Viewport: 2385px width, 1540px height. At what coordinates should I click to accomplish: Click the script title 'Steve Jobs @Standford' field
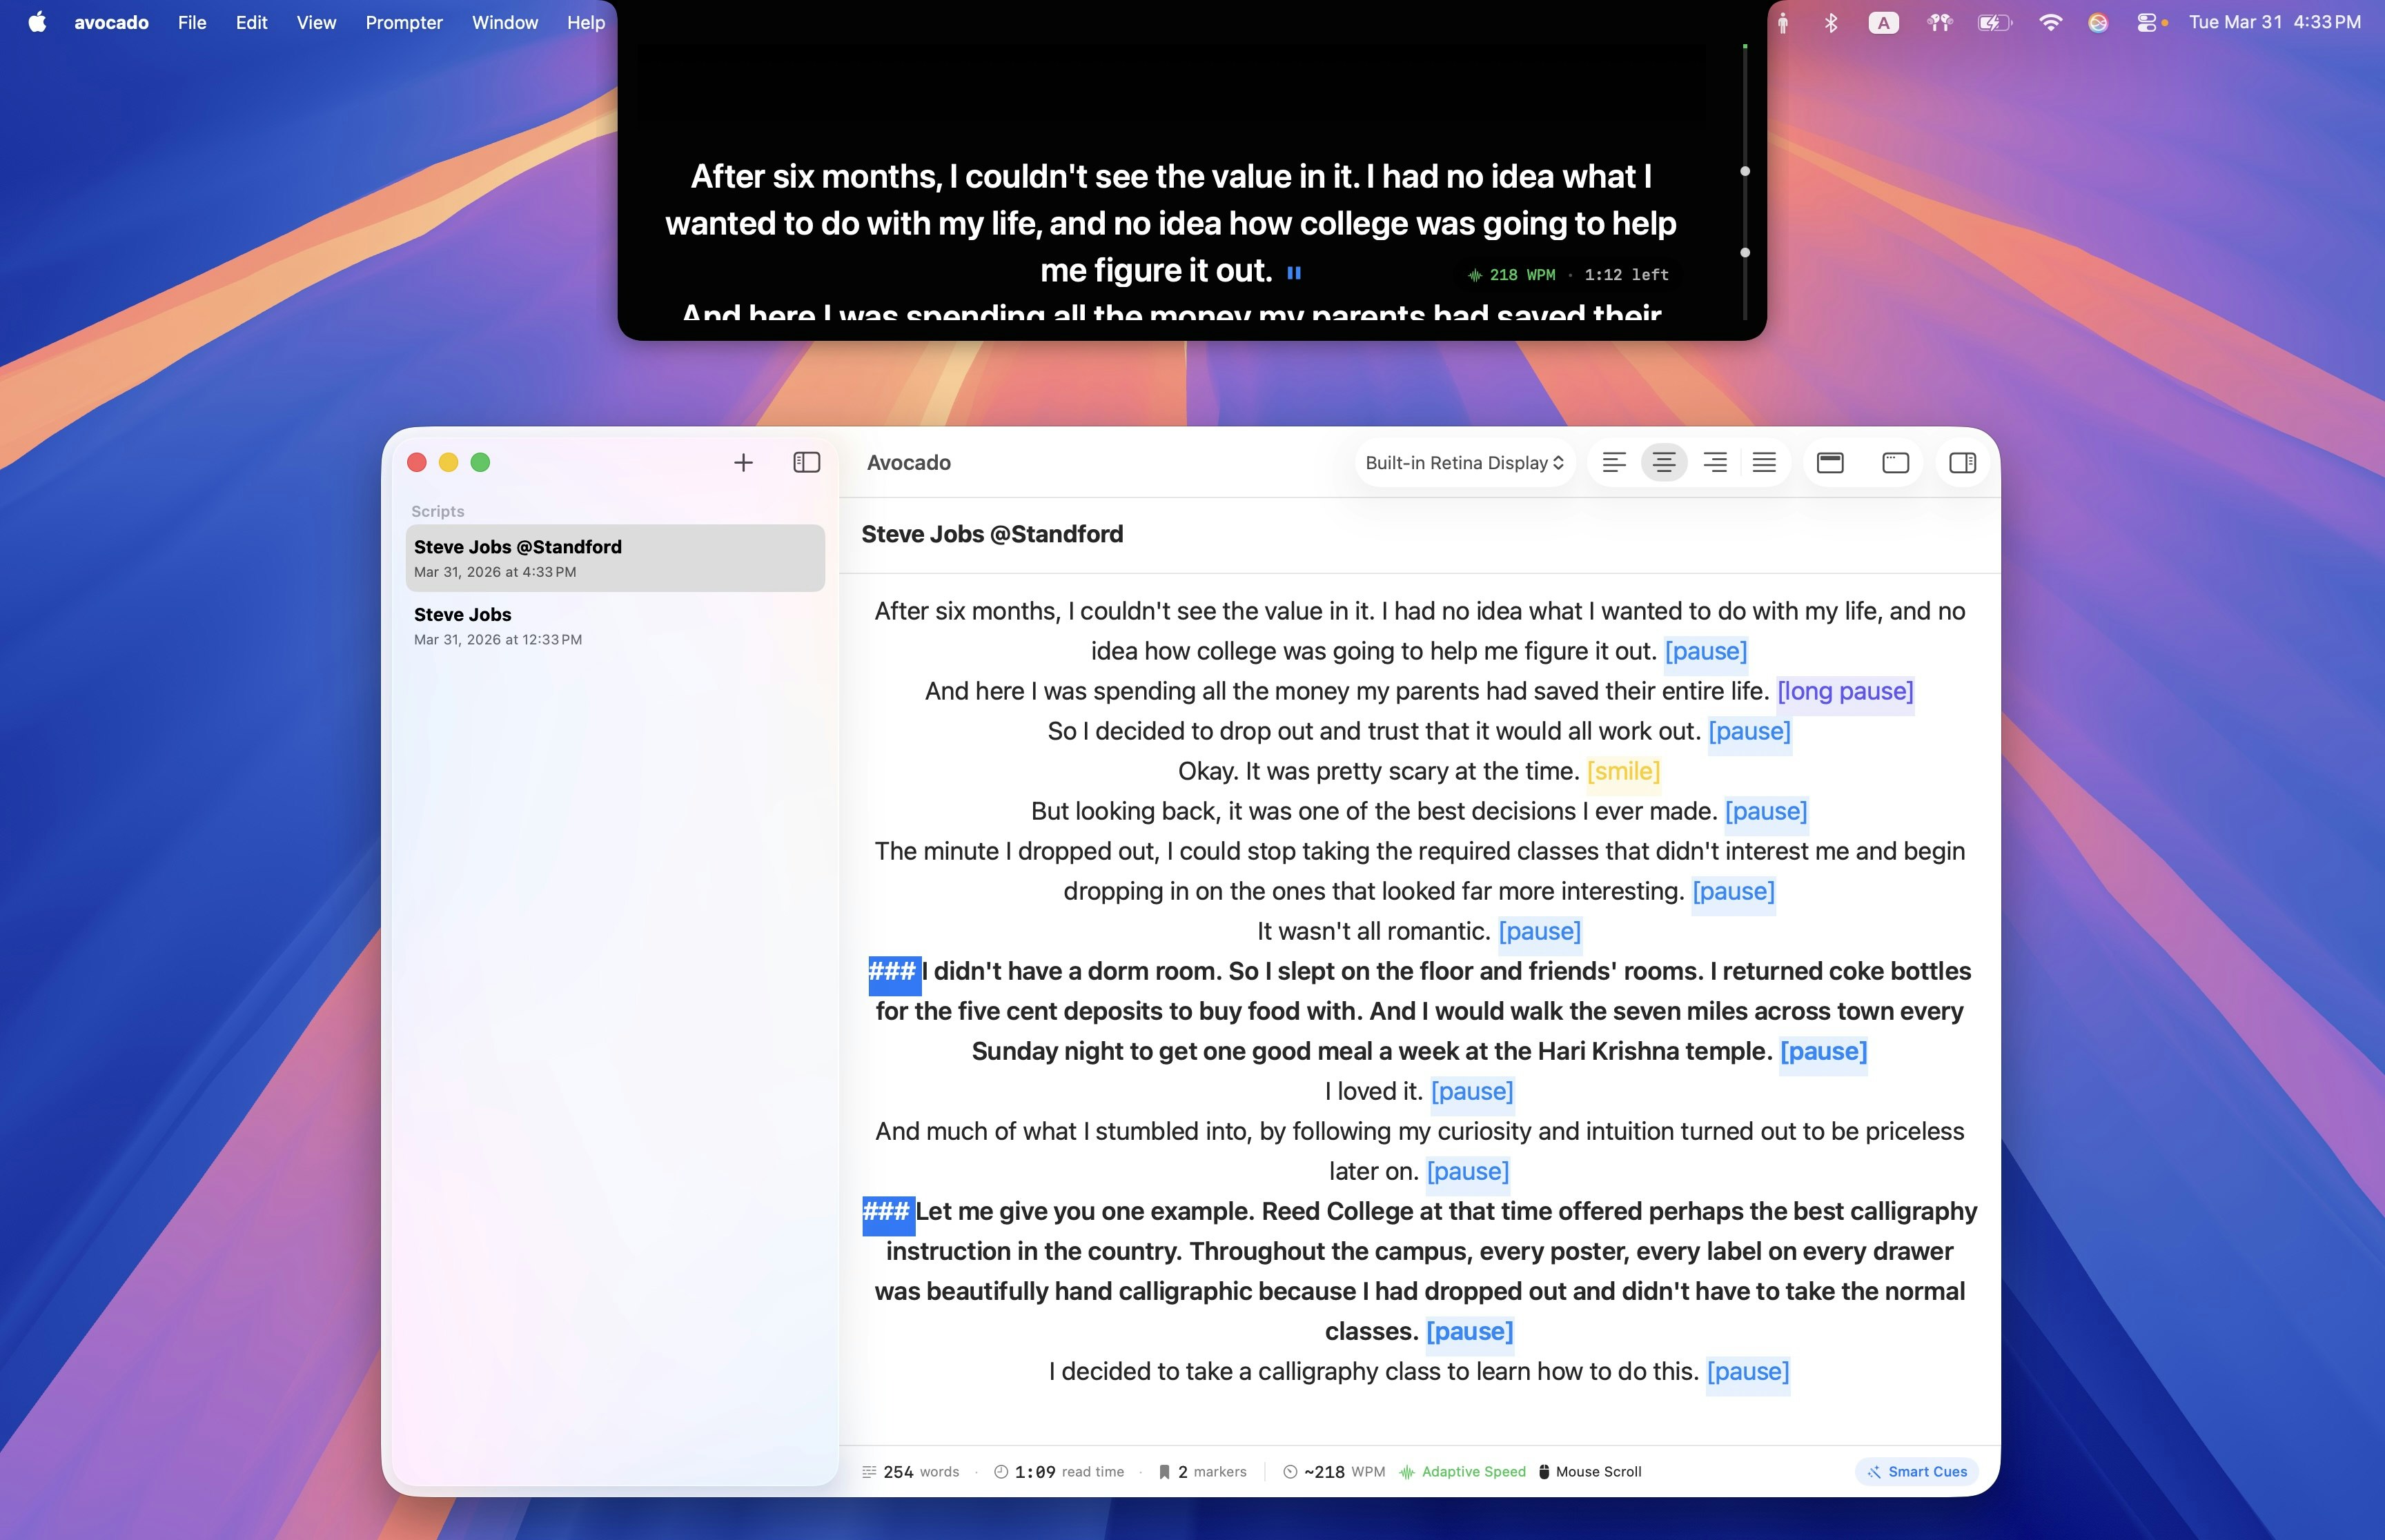pyautogui.click(x=992, y=534)
